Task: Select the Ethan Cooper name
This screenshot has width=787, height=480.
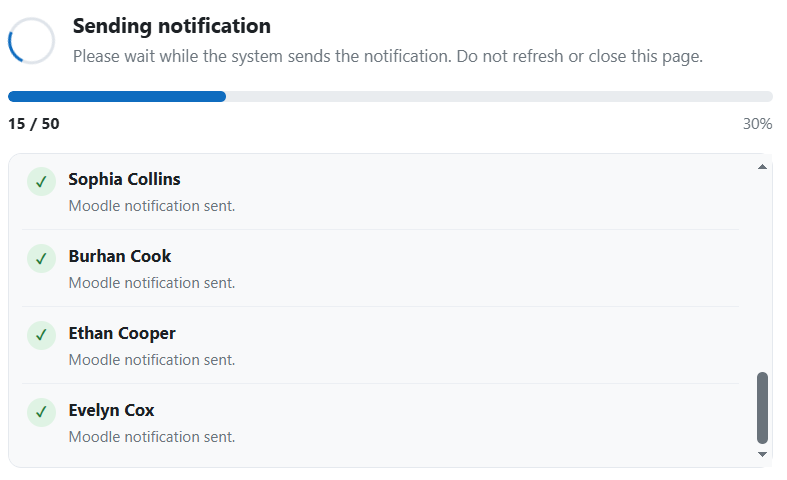Action: tap(122, 333)
